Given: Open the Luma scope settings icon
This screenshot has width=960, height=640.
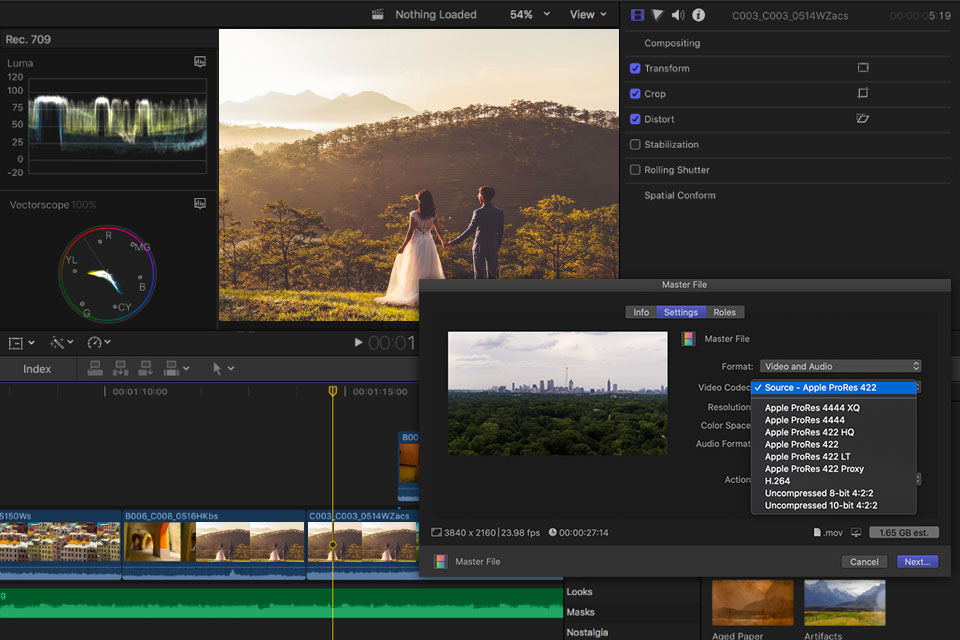Looking at the screenshot, I should click(x=200, y=61).
